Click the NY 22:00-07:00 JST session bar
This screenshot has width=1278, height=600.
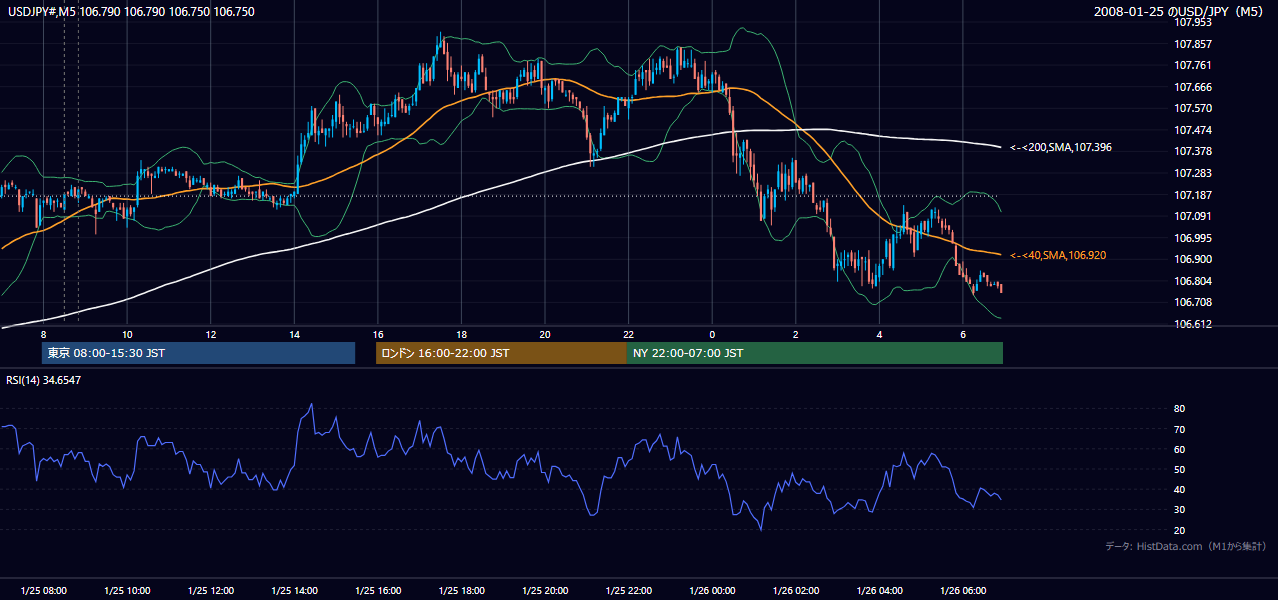tap(815, 353)
